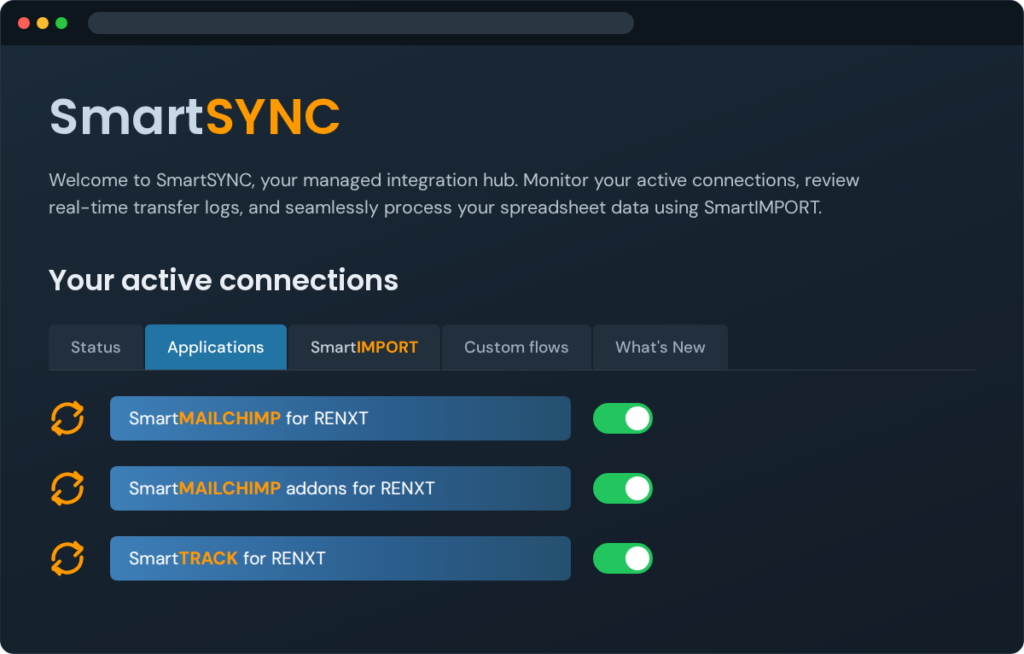1024x654 pixels.
Task: Click the SmartSYNC logo heading
Action: 195,117
